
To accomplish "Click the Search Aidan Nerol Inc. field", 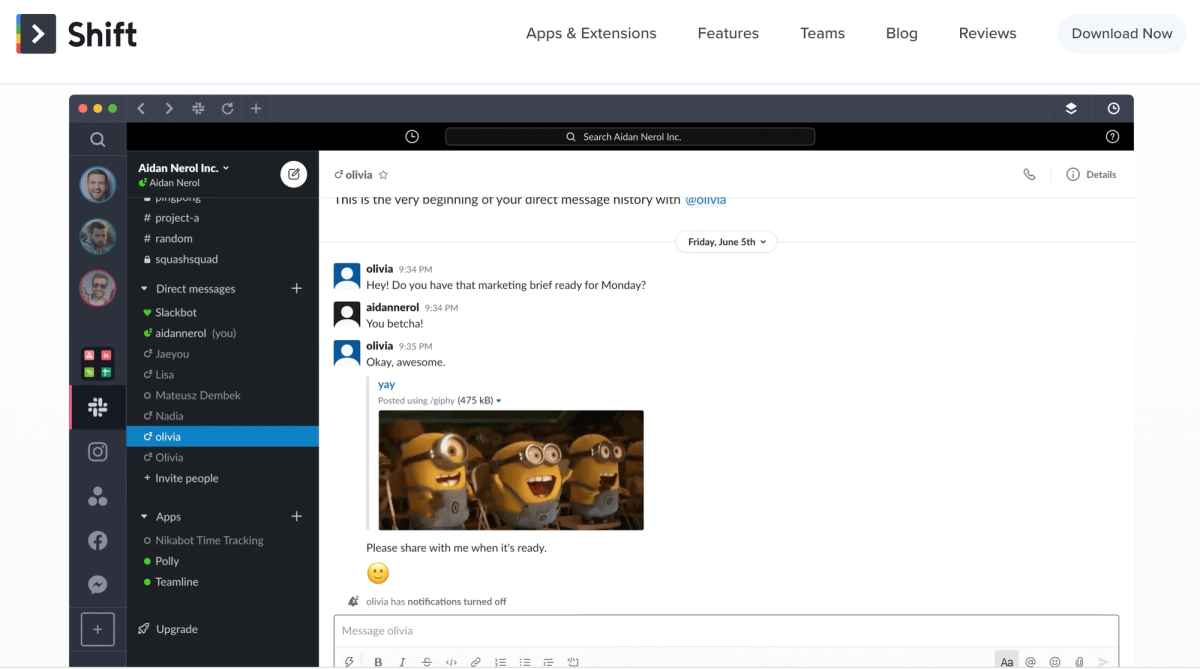I will 630,137.
